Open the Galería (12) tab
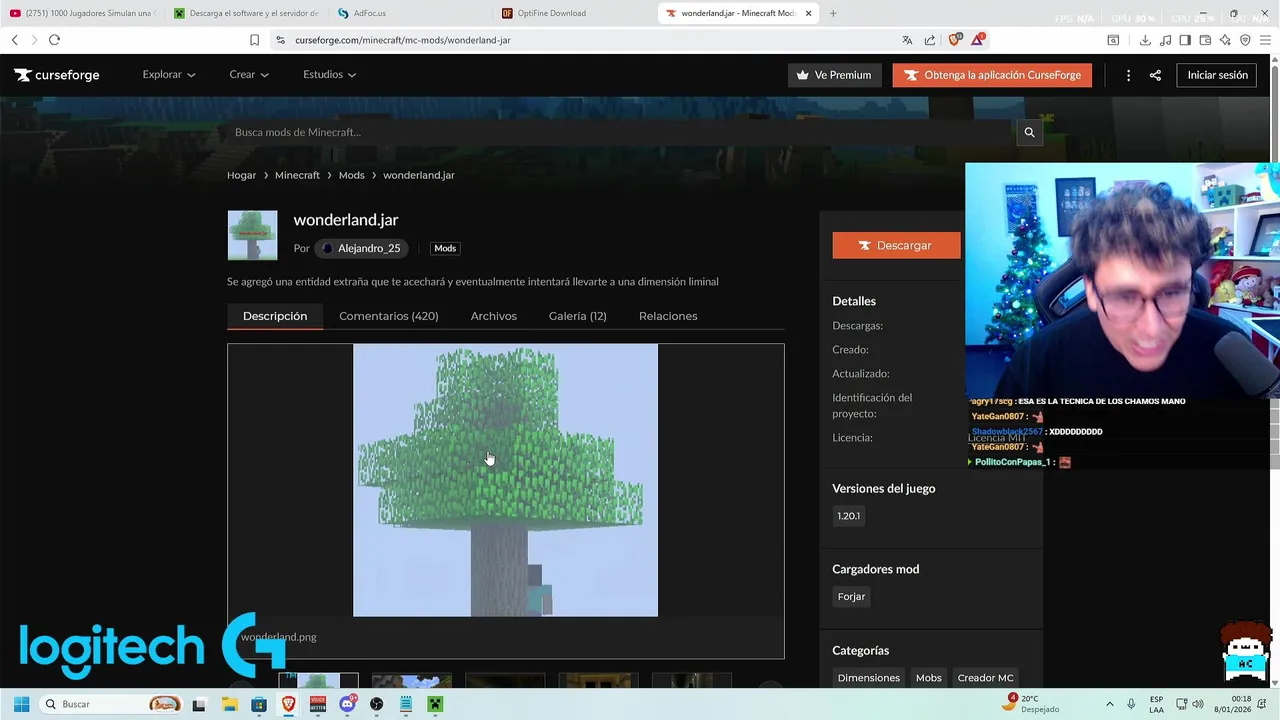Viewport: 1280px width, 720px height. (578, 316)
